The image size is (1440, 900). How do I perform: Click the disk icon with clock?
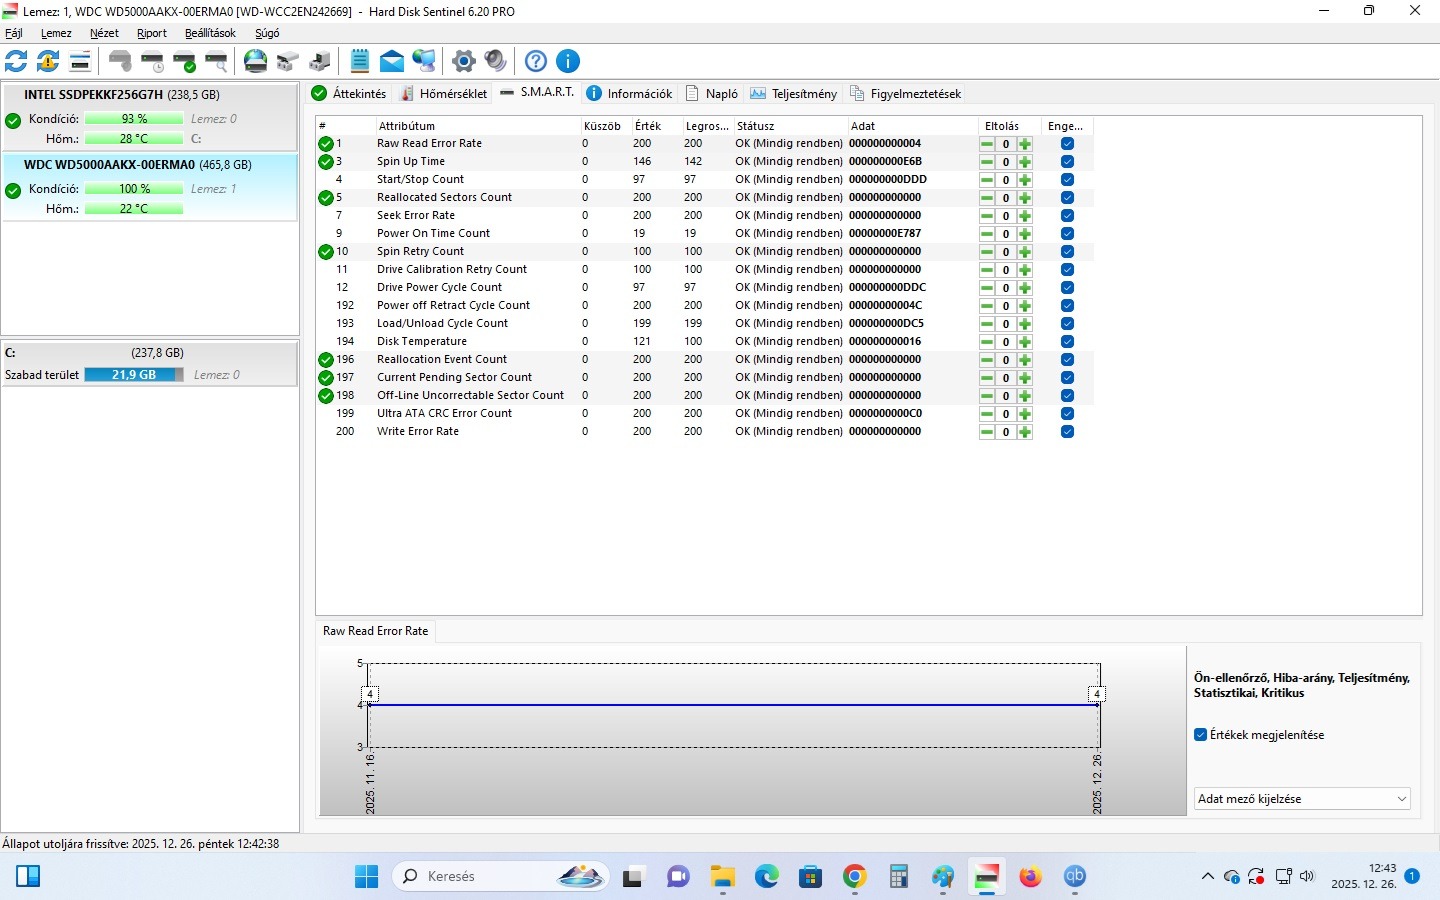click(152, 61)
